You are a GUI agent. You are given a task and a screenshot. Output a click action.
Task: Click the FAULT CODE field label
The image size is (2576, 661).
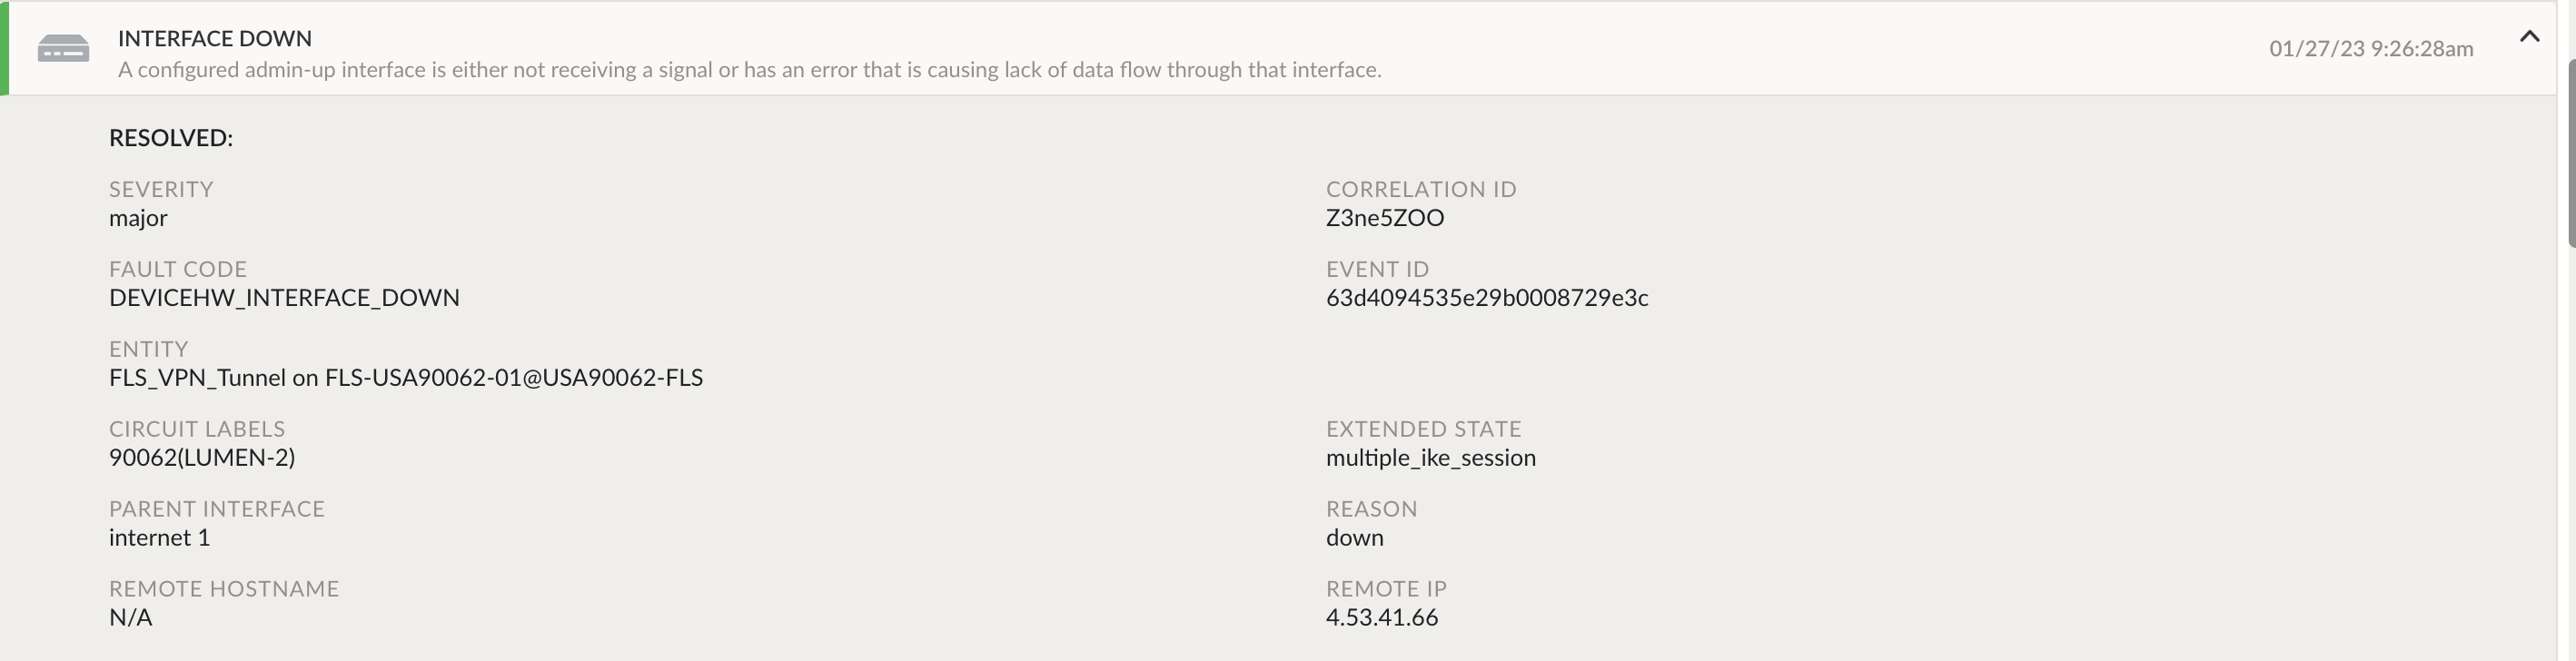(178, 269)
